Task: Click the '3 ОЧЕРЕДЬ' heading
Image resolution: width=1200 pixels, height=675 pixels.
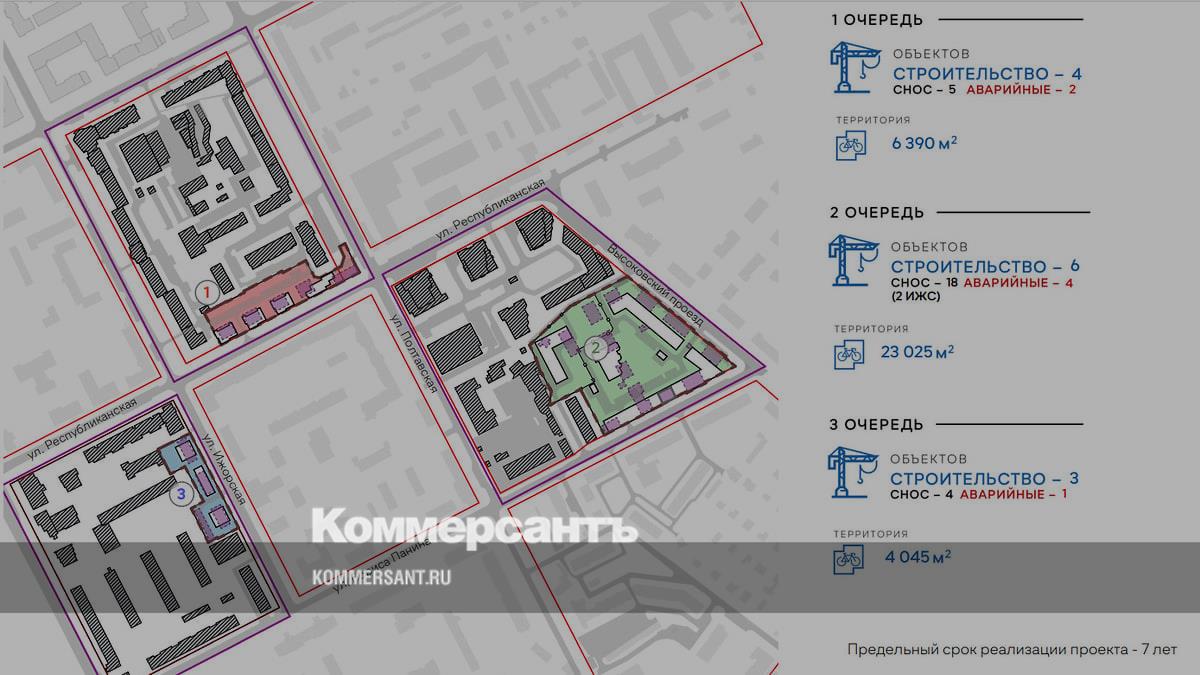Action: coord(876,424)
